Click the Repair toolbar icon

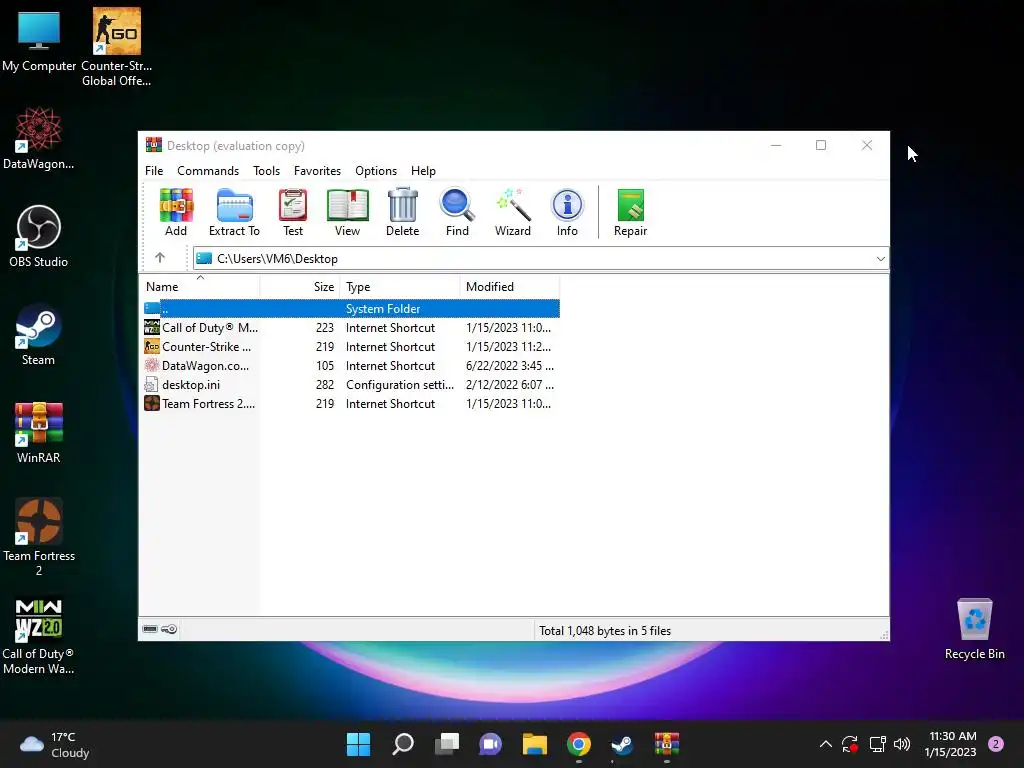pos(630,212)
